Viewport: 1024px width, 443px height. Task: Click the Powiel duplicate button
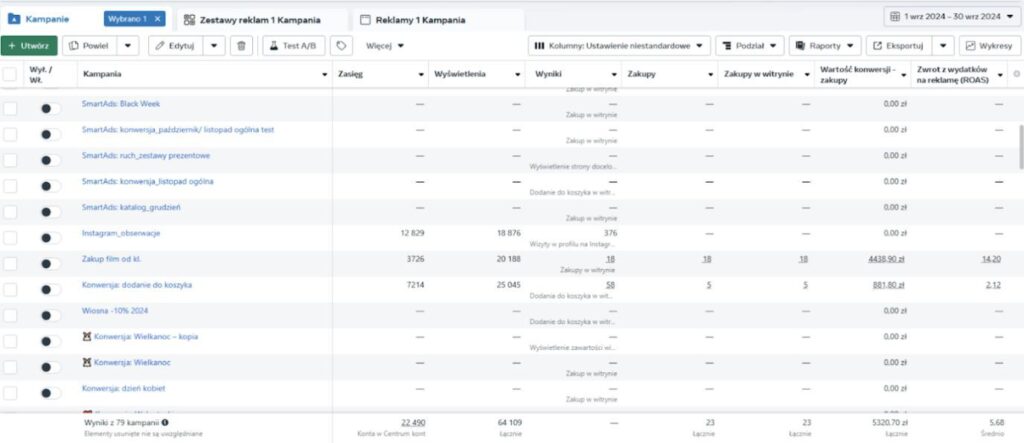[x=89, y=45]
